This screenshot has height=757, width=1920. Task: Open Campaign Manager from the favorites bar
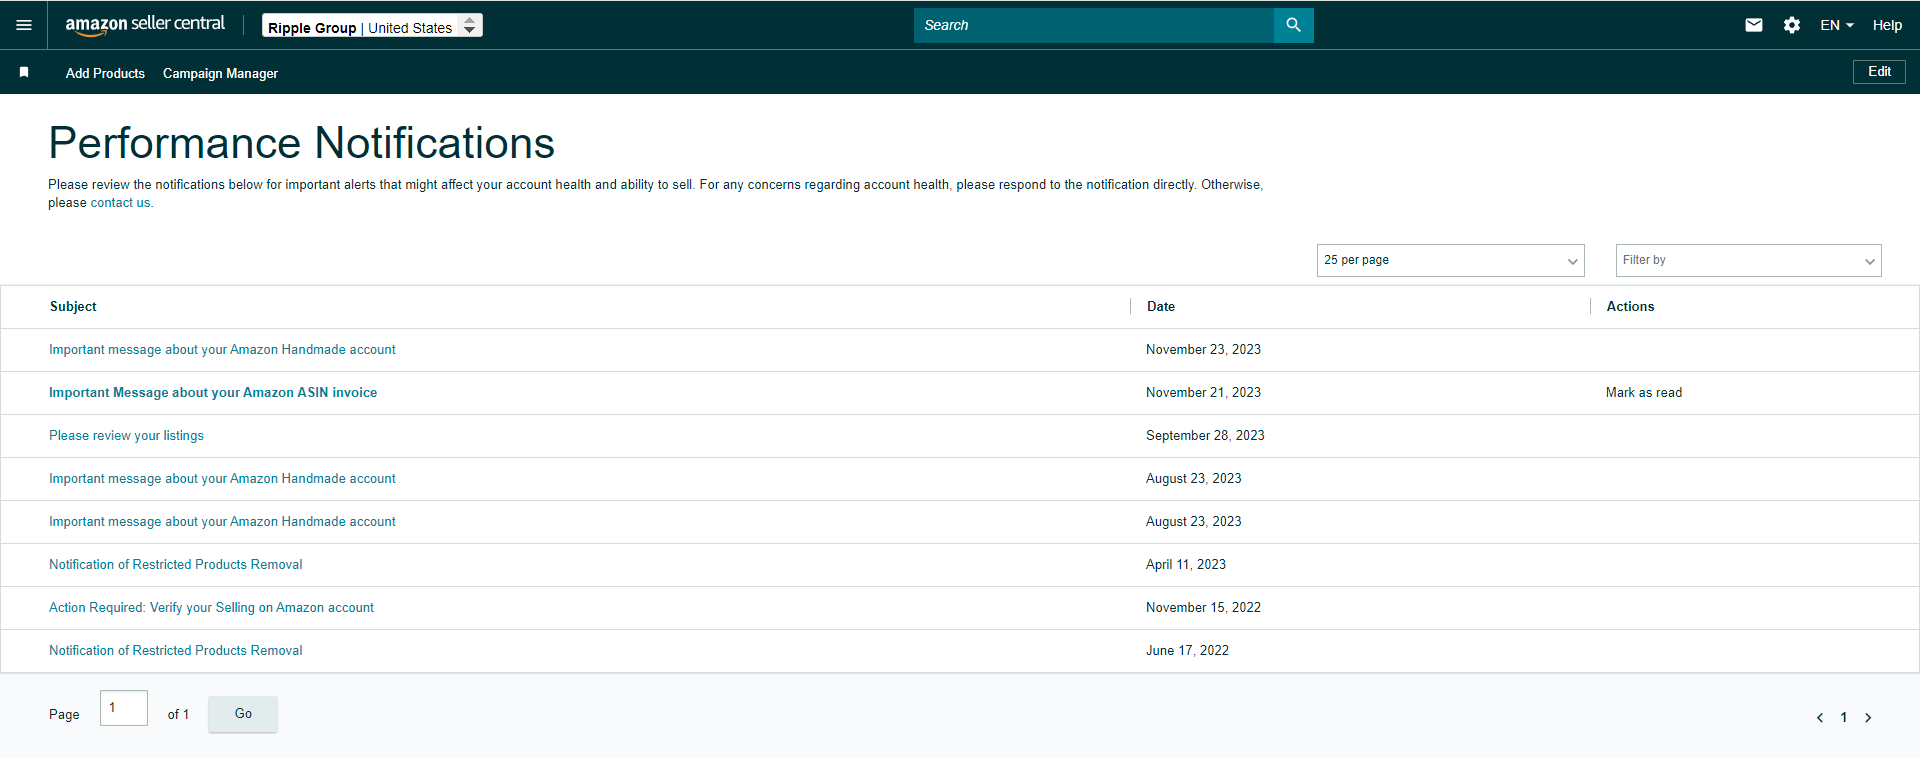(220, 73)
